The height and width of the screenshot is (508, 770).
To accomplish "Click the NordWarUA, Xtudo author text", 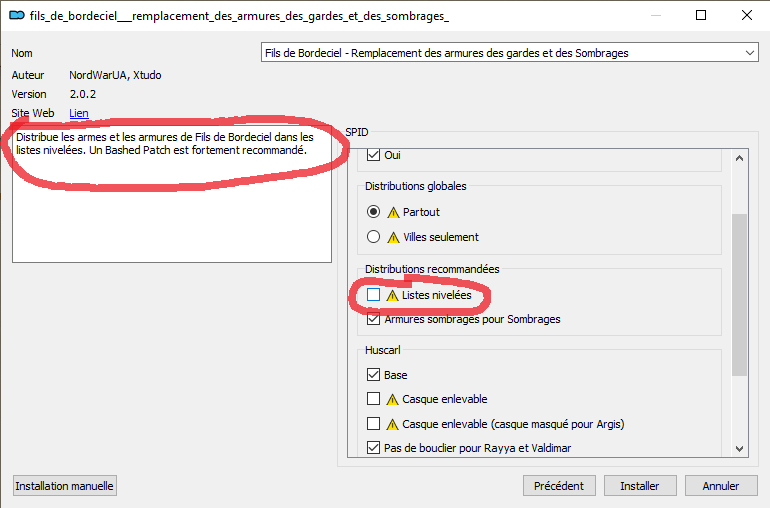I will [x=115, y=75].
